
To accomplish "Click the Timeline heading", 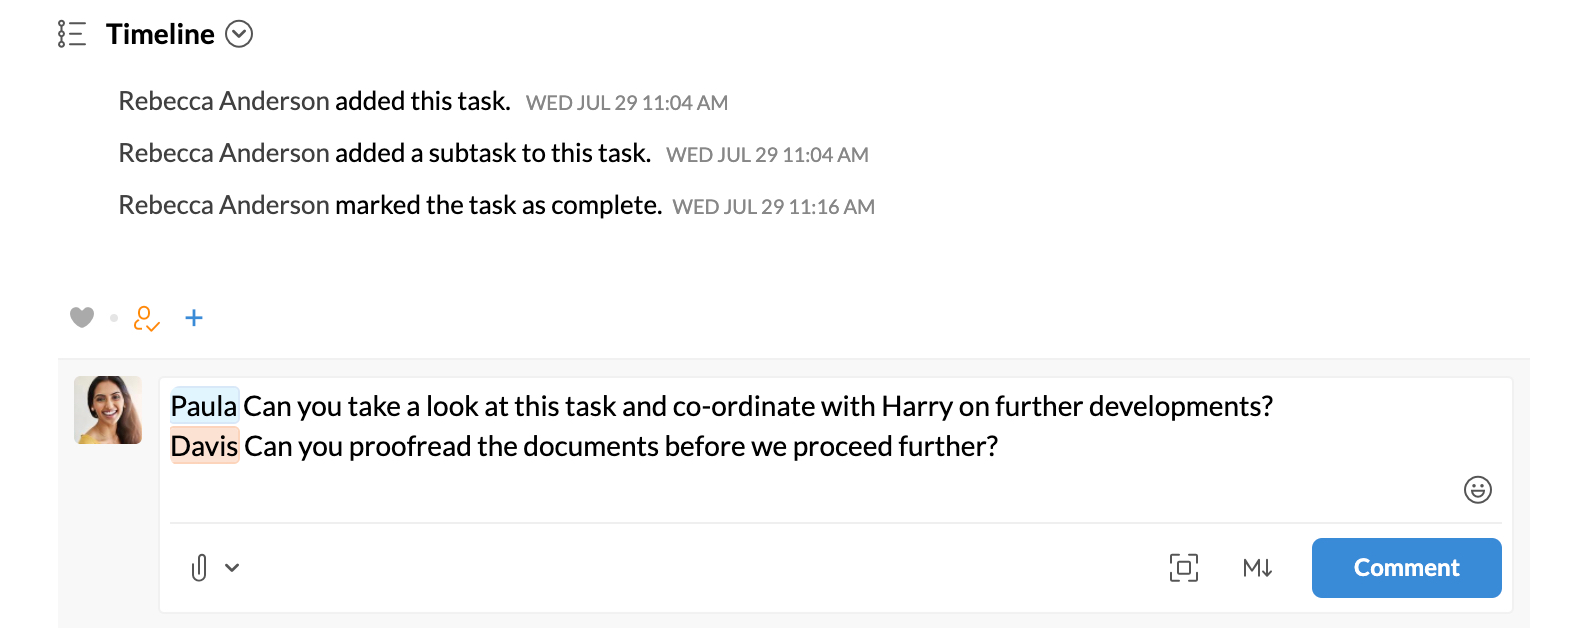I will pyautogui.click(x=160, y=34).
